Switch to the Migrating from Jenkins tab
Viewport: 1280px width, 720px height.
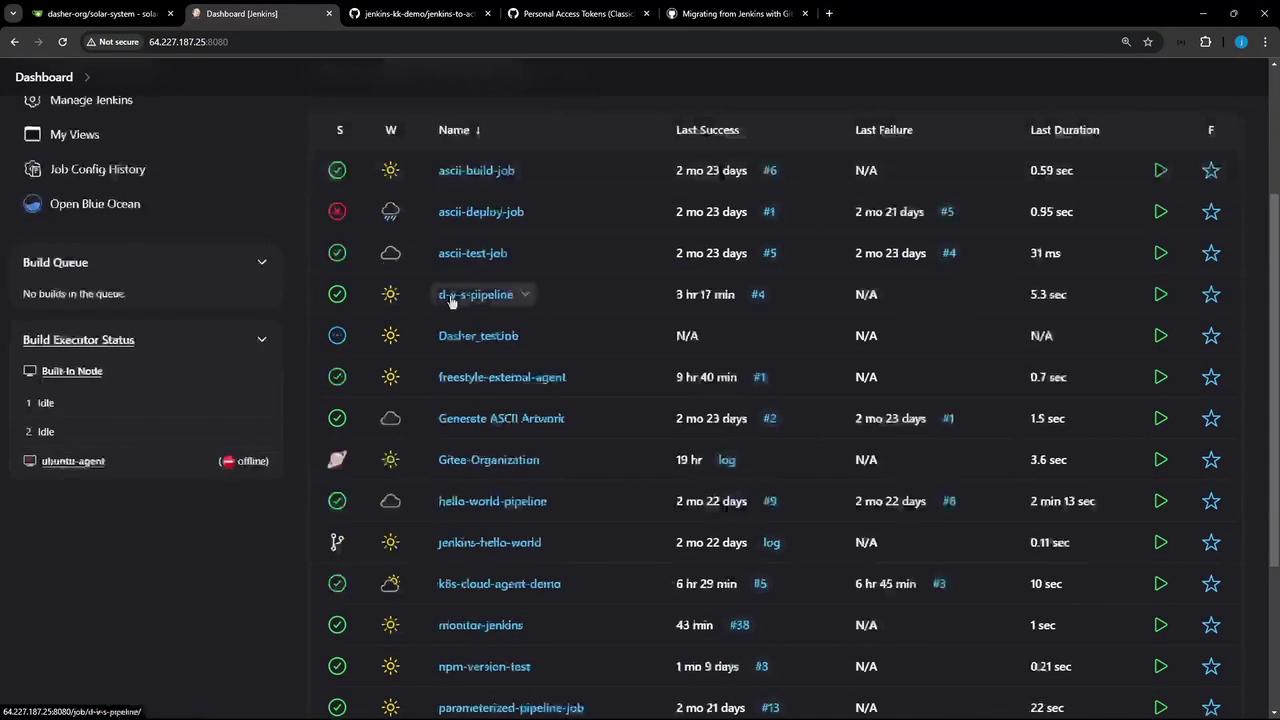point(737,14)
